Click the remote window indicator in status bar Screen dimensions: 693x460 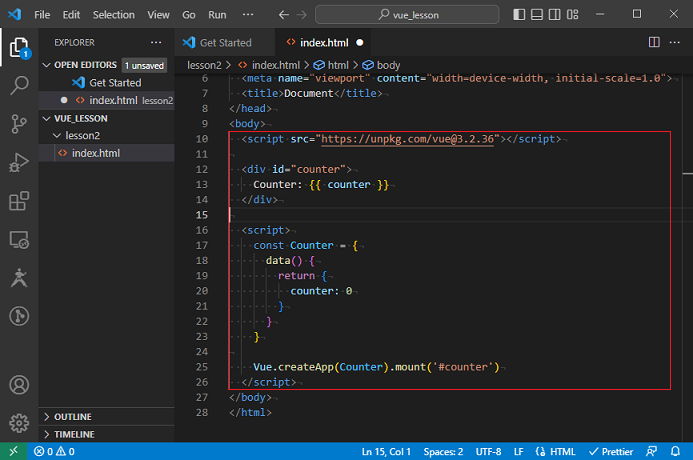[x=14, y=451]
